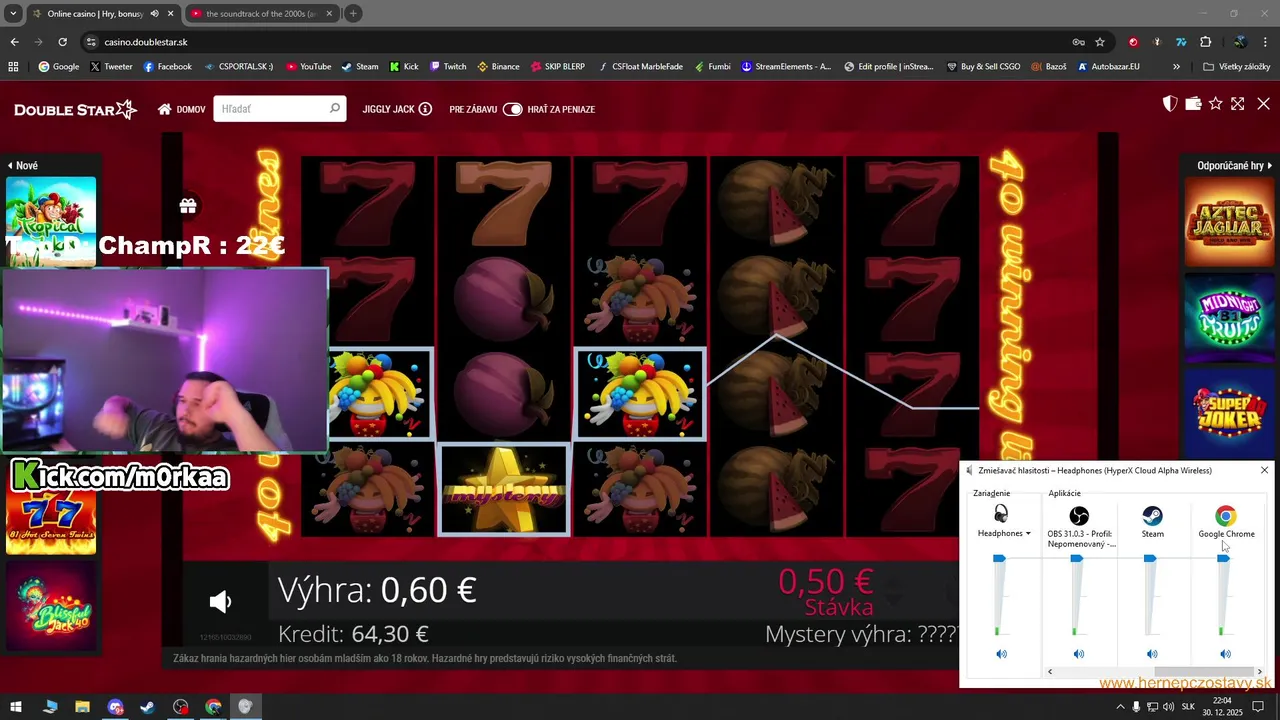Click the site info icon in address bar
This screenshot has width=1280, height=720.
click(91, 42)
